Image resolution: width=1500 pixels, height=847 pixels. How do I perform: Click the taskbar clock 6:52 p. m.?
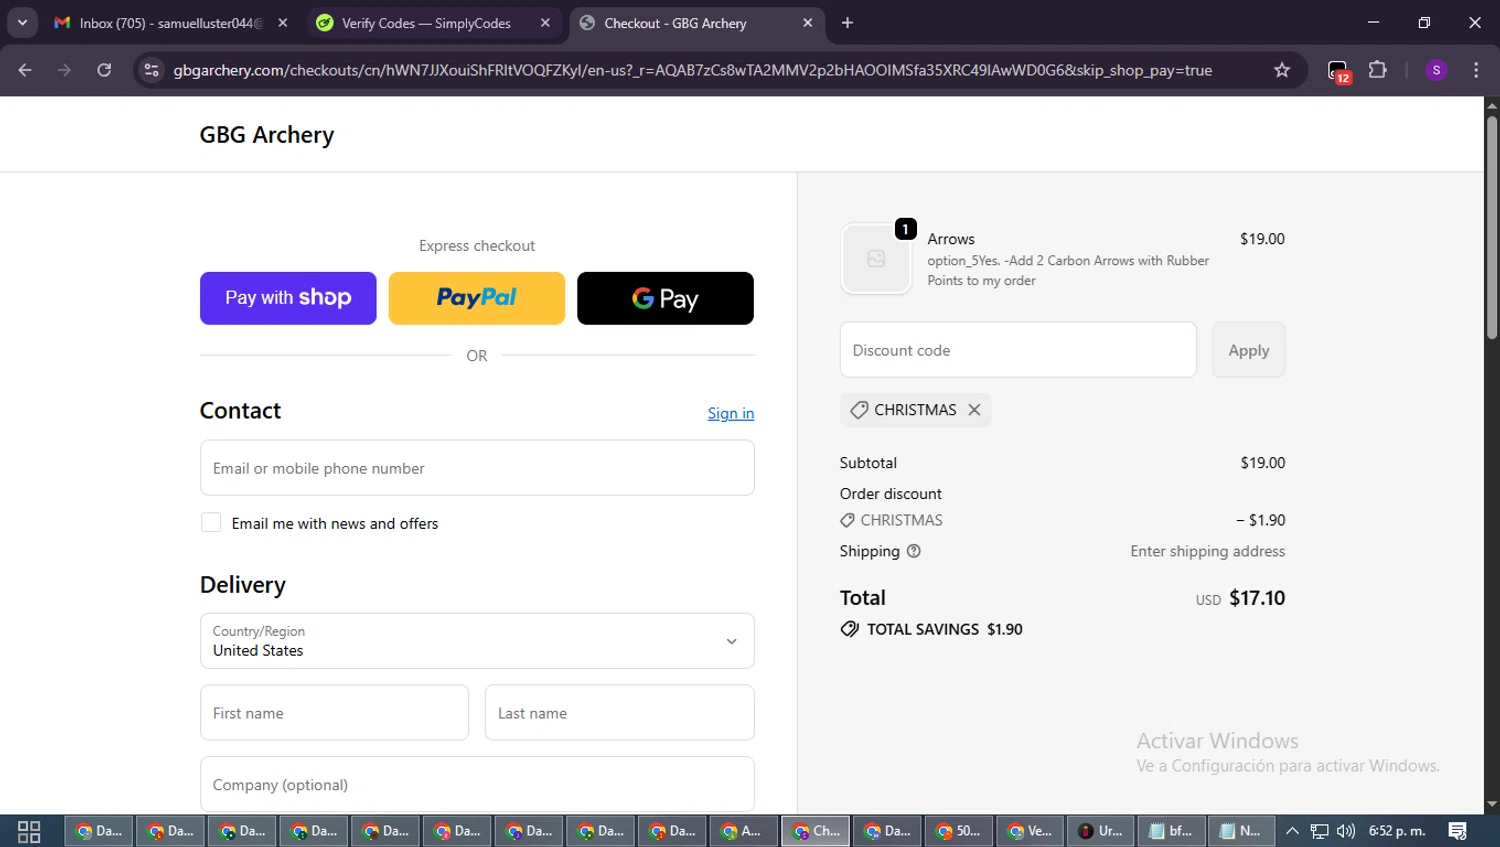tap(1397, 831)
